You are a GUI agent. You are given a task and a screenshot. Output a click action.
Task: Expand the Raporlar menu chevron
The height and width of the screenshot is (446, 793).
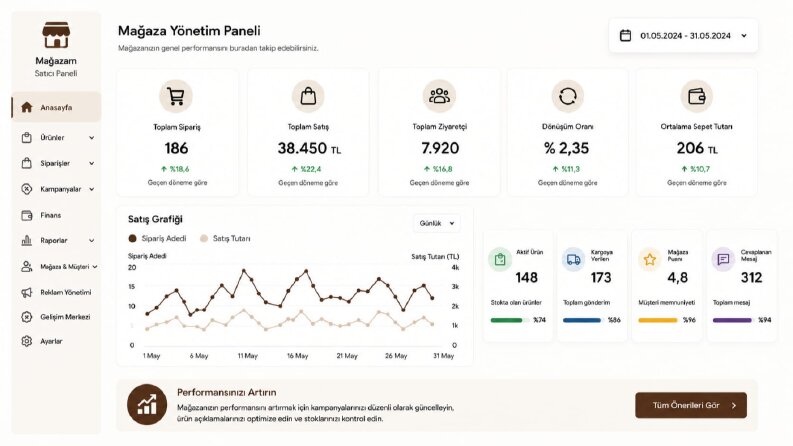click(x=92, y=241)
